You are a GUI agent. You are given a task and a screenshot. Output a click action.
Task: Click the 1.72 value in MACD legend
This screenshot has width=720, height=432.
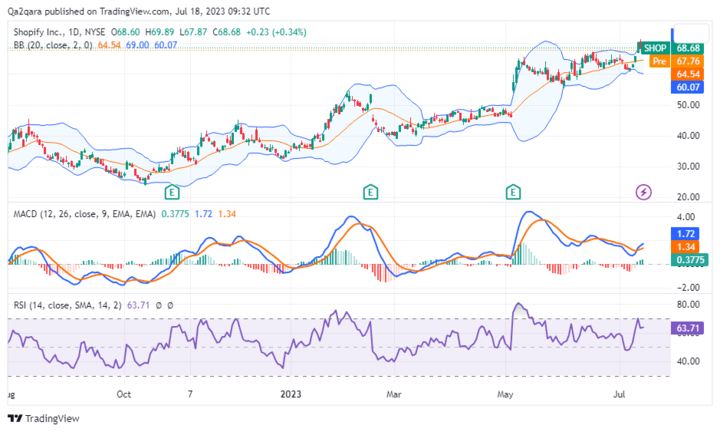(x=203, y=214)
